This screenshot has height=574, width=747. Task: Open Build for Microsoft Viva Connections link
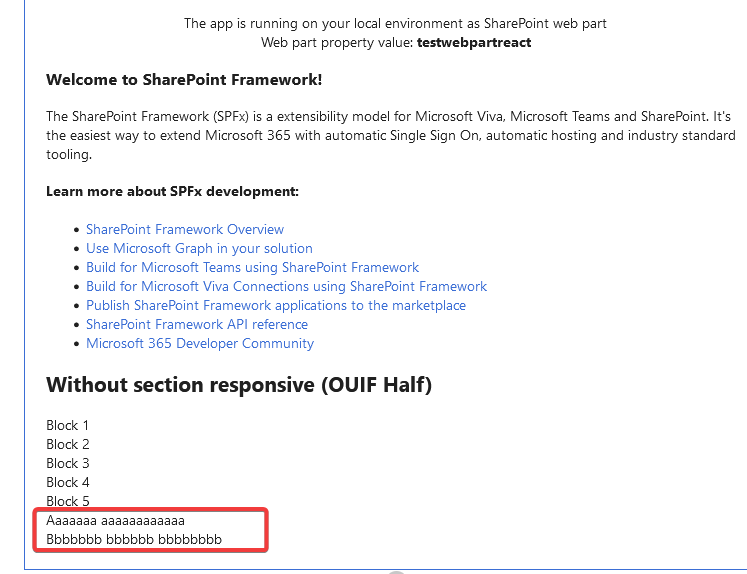point(286,286)
